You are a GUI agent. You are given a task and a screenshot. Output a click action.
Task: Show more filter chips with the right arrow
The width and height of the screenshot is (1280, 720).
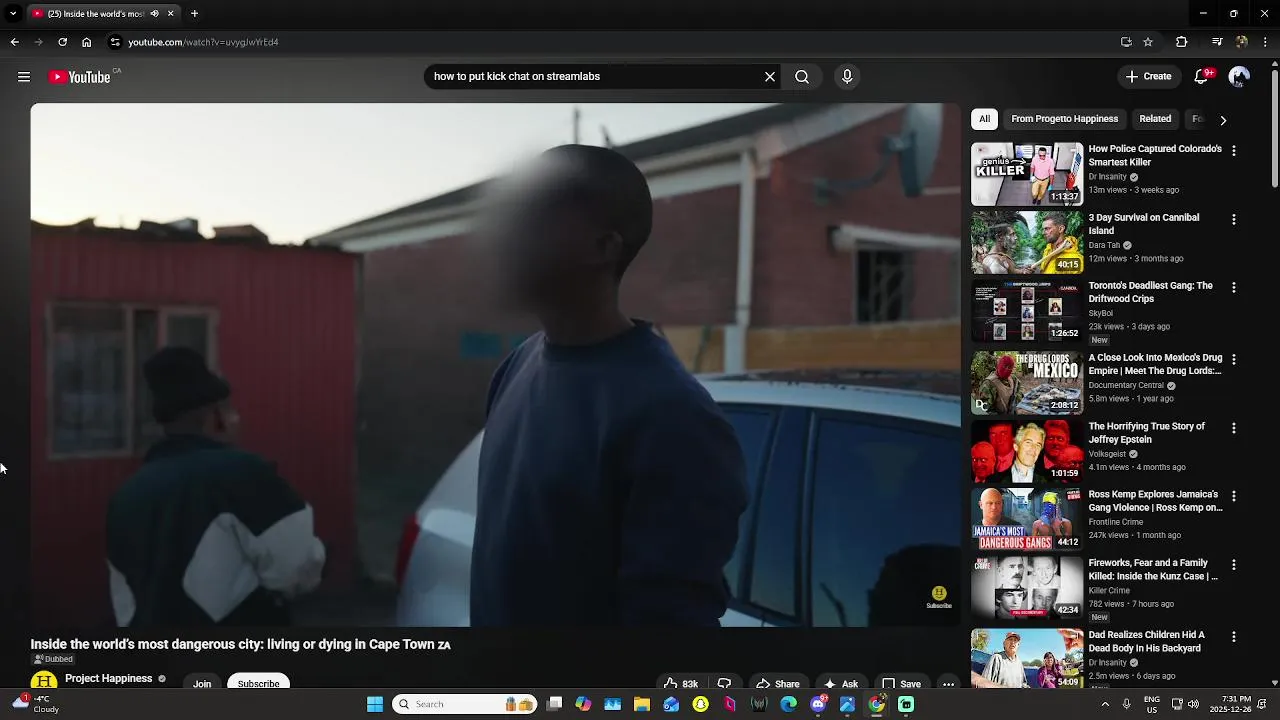click(x=1222, y=120)
